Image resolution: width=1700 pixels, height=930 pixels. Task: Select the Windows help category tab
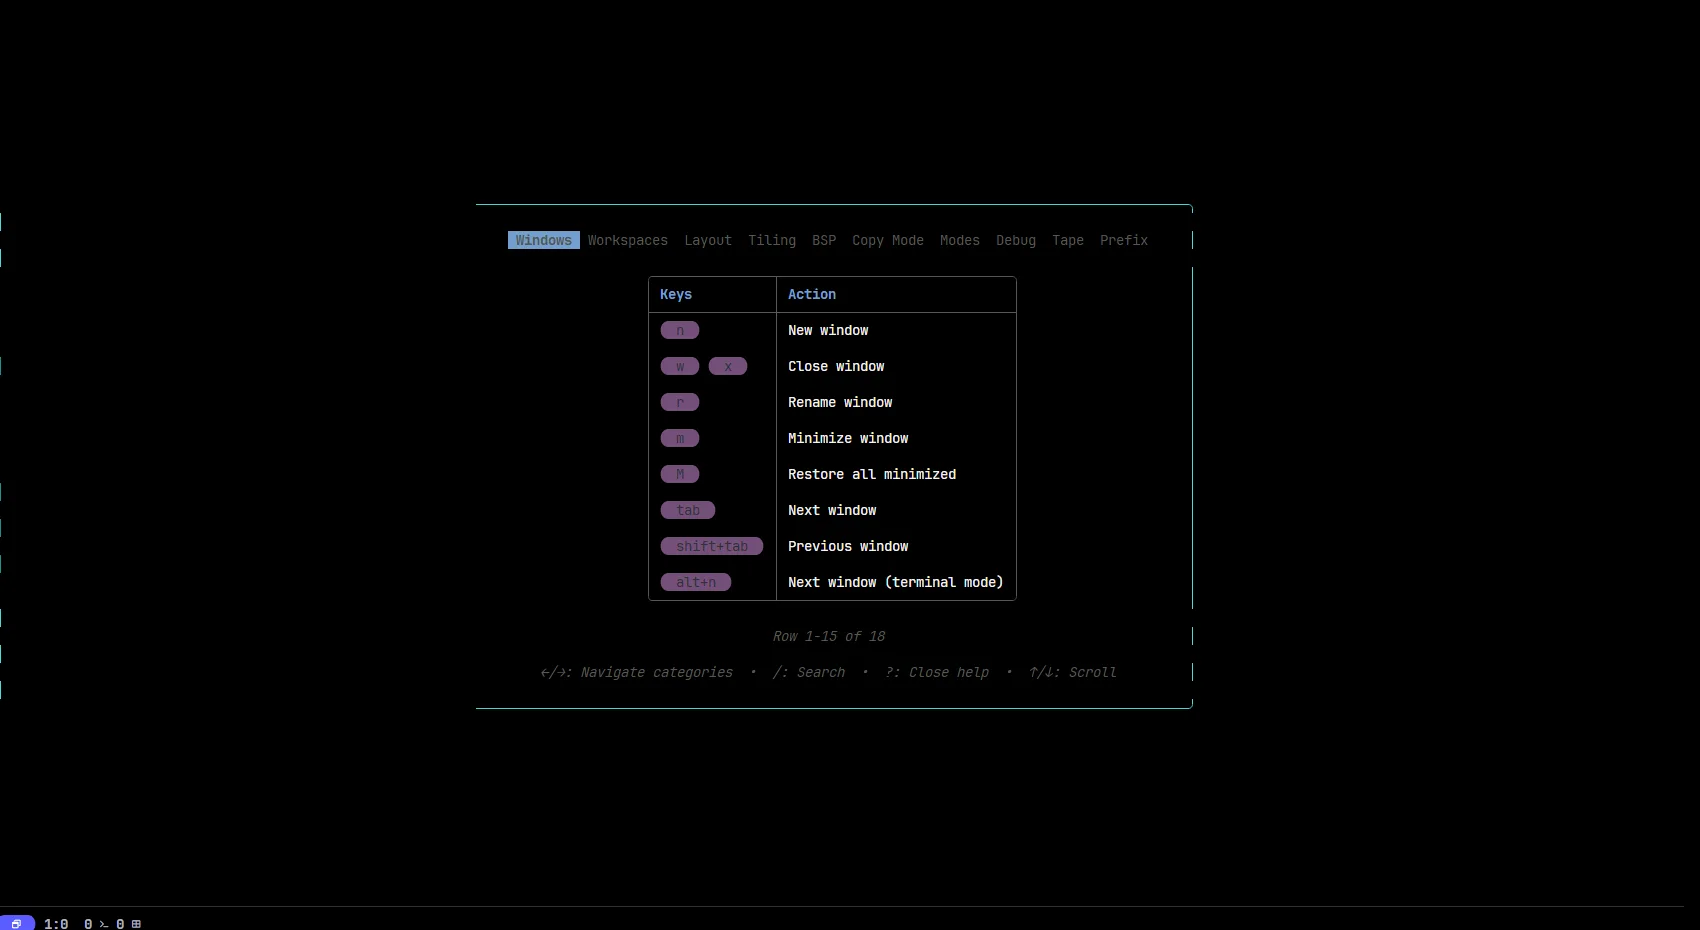coord(544,240)
